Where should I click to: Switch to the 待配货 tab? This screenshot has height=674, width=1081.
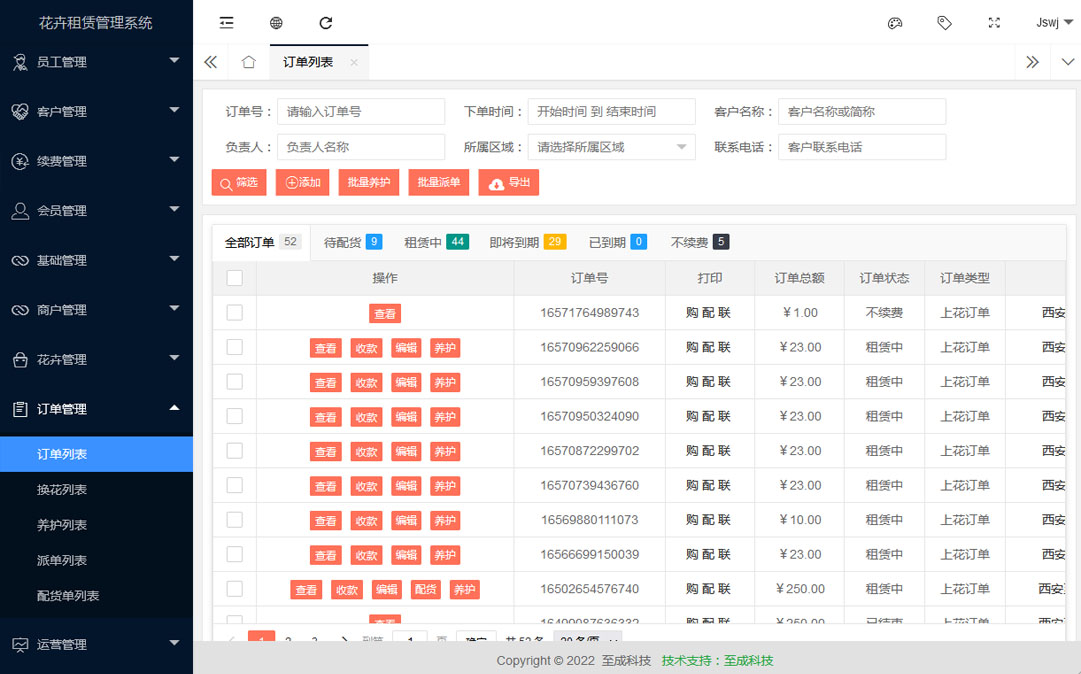pyautogui.click(x=353, y=243)
